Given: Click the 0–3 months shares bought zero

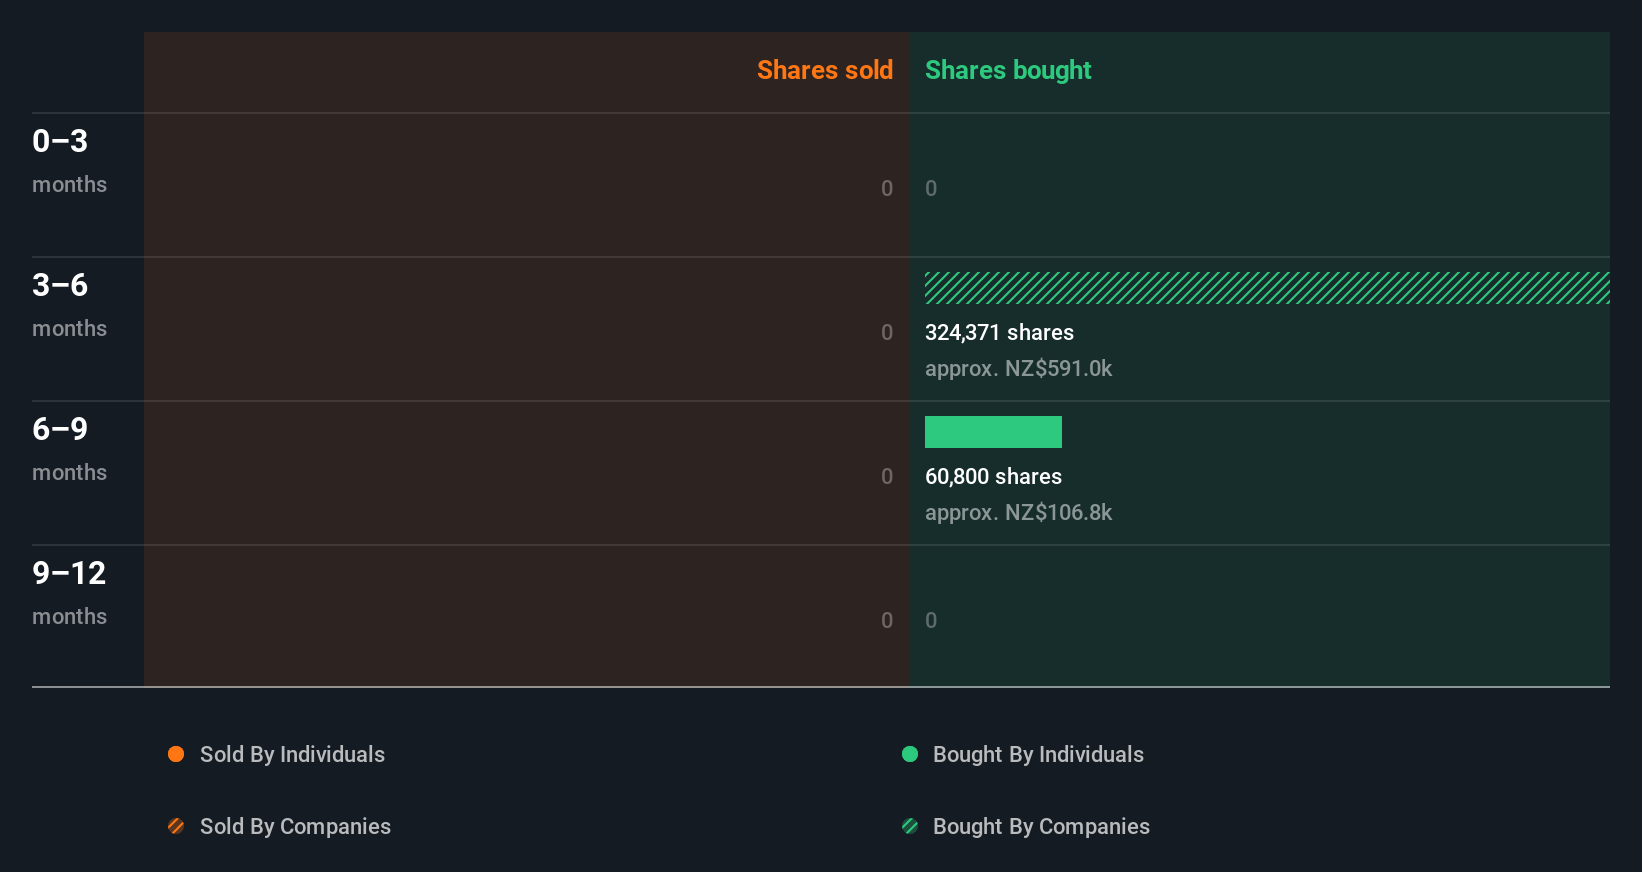Looking at the screenshot, I should point(931,188).
